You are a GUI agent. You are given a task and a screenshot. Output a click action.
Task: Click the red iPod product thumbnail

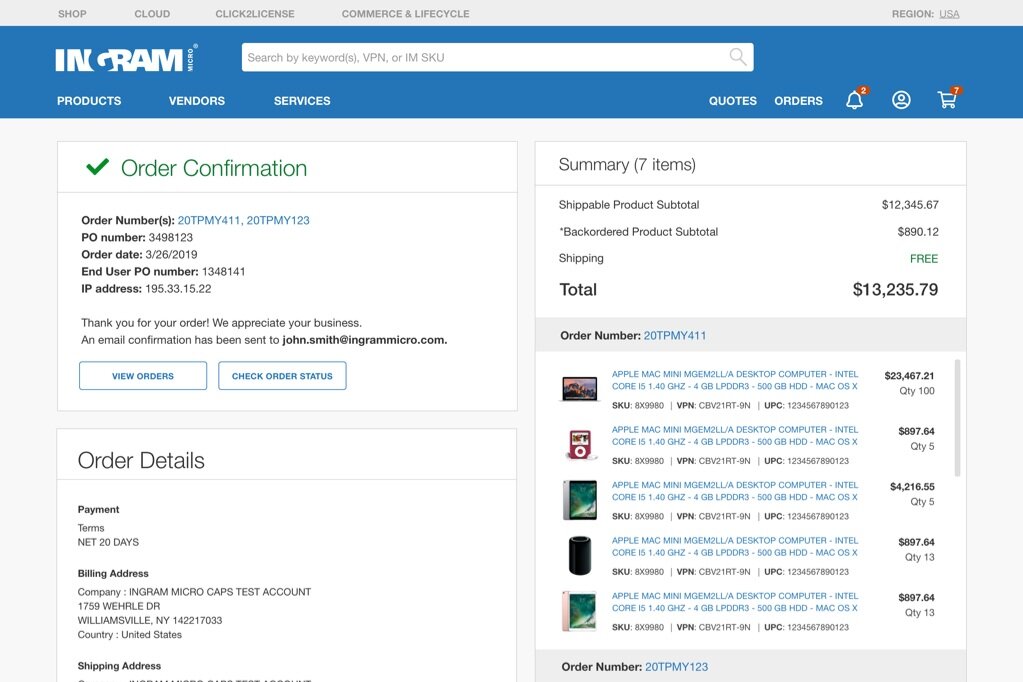[579, 444]
